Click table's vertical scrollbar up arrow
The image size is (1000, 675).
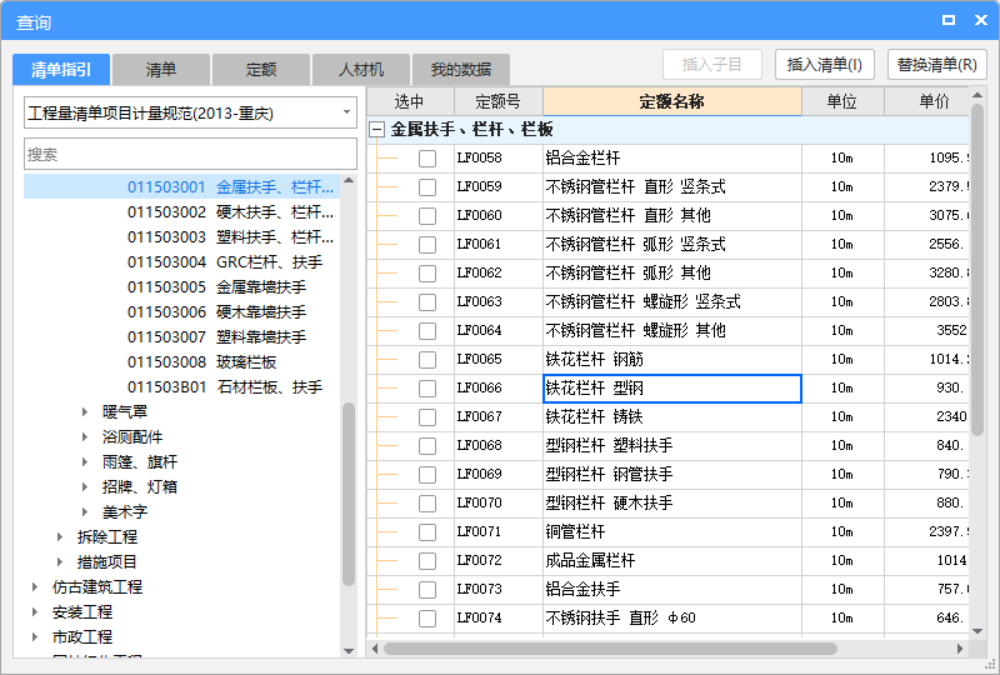977,95
